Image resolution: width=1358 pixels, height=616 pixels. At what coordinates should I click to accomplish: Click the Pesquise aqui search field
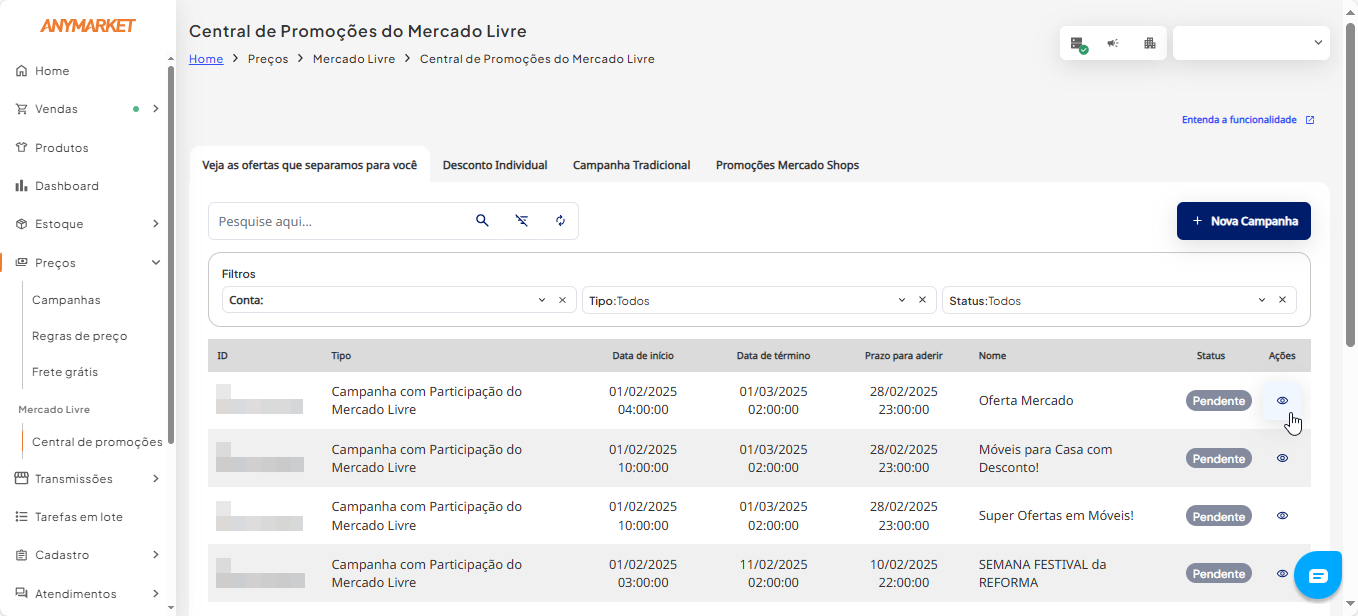pos(340,221)
